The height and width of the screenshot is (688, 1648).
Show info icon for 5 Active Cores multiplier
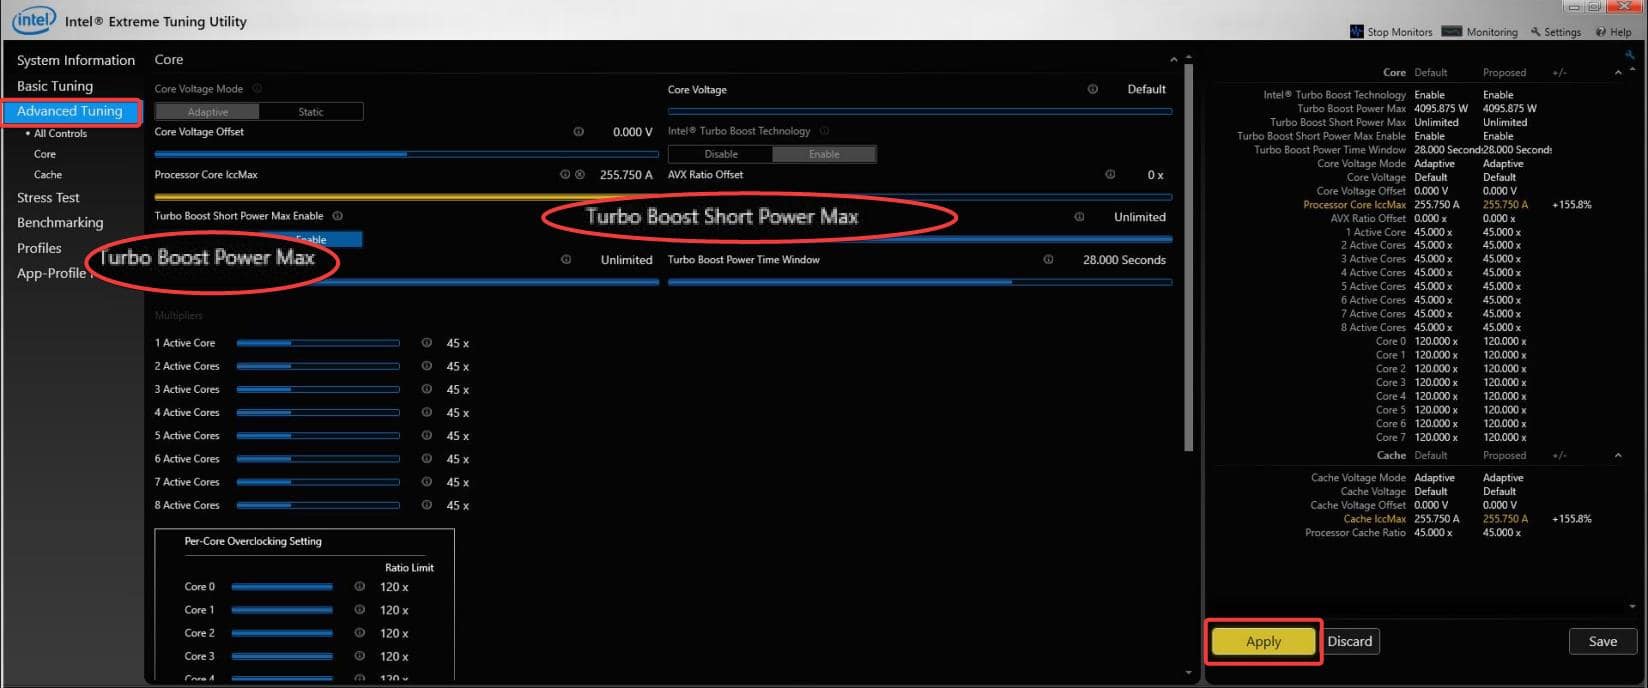427,436
